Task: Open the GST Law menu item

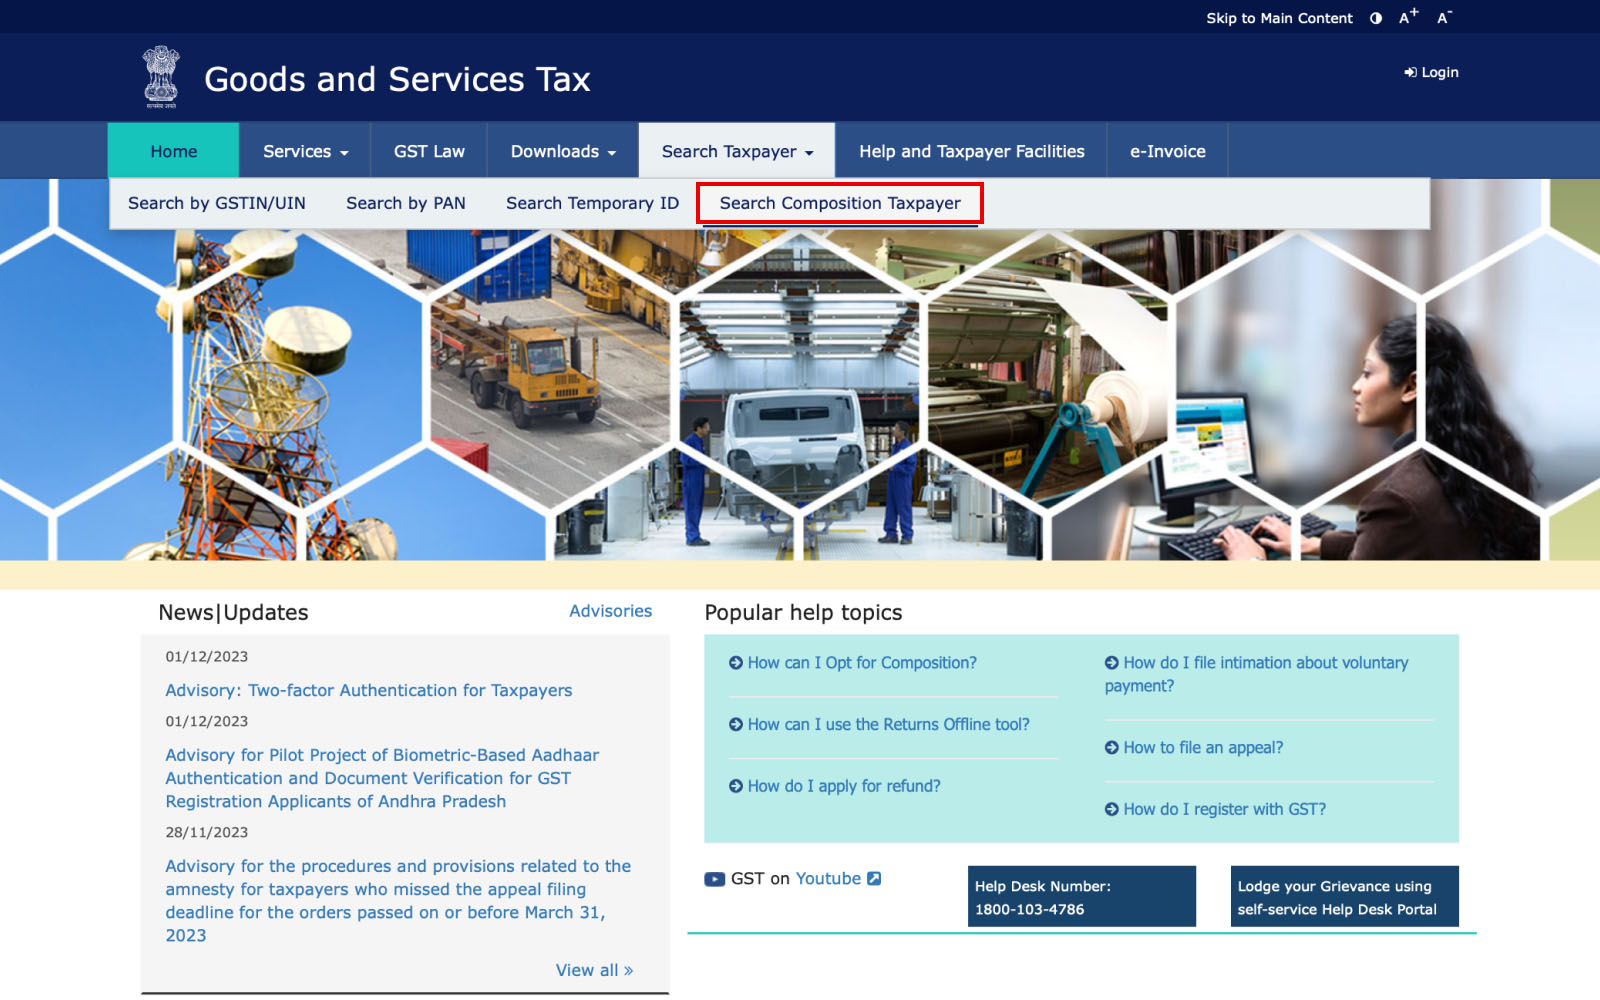Action: click(x=429, y=151)
